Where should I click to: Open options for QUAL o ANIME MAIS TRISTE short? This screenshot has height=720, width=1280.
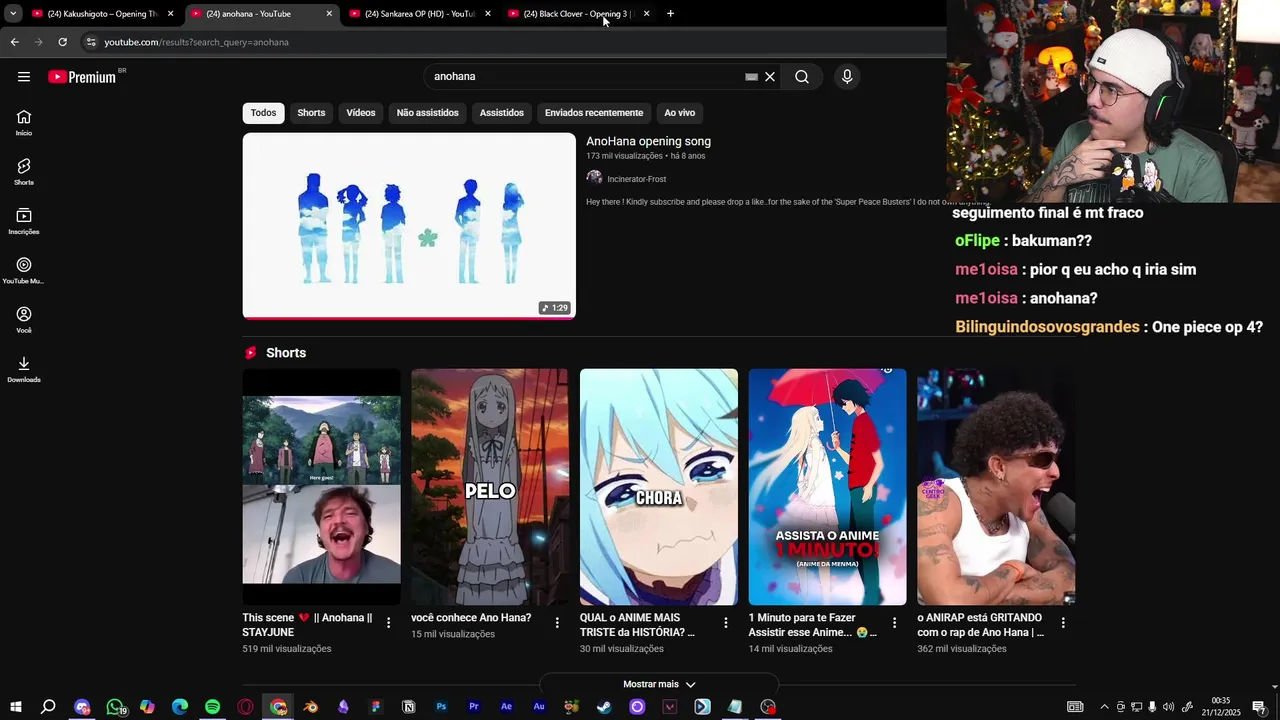point(726,622)
